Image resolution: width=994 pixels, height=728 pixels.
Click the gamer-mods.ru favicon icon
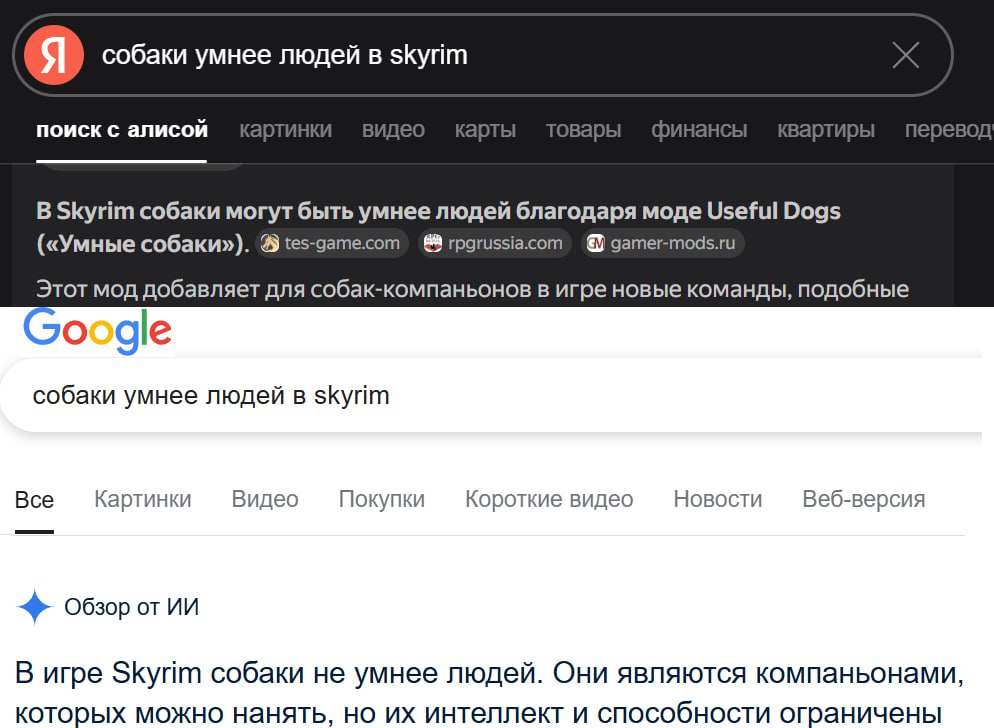pos(596,243)
